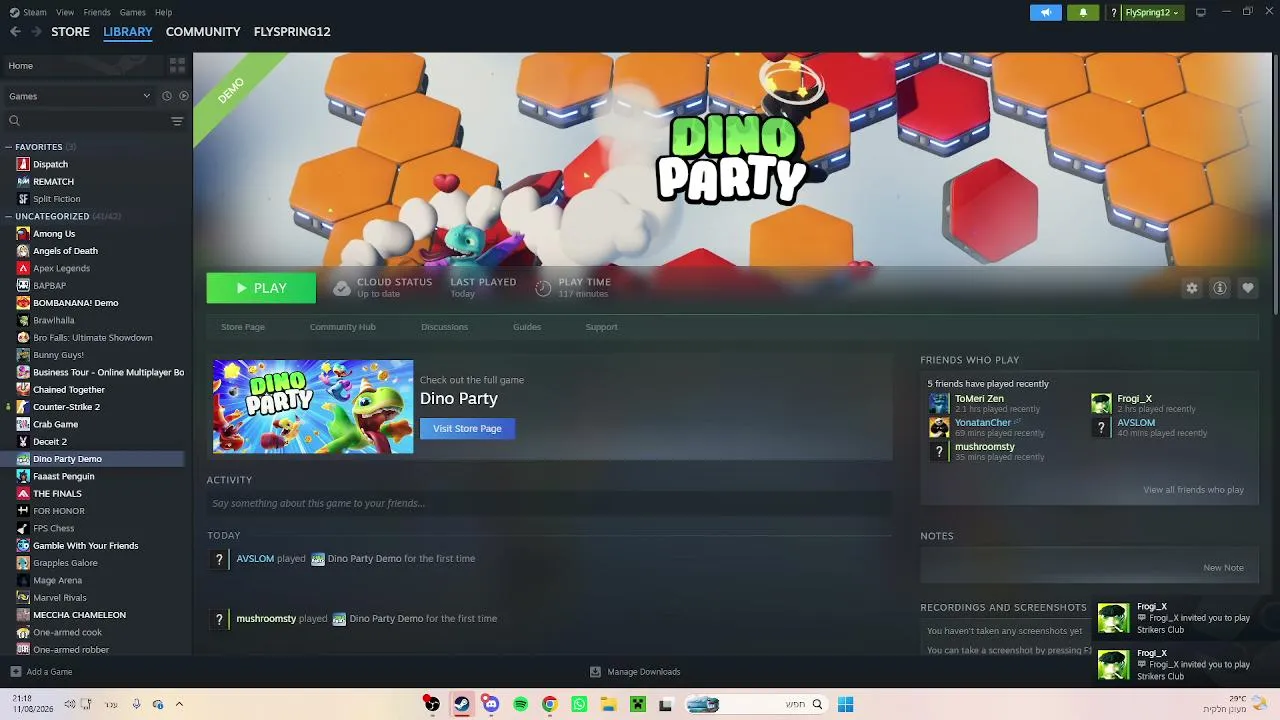
Task: Open Steam from the Windows taskbar
Action: 461,704
